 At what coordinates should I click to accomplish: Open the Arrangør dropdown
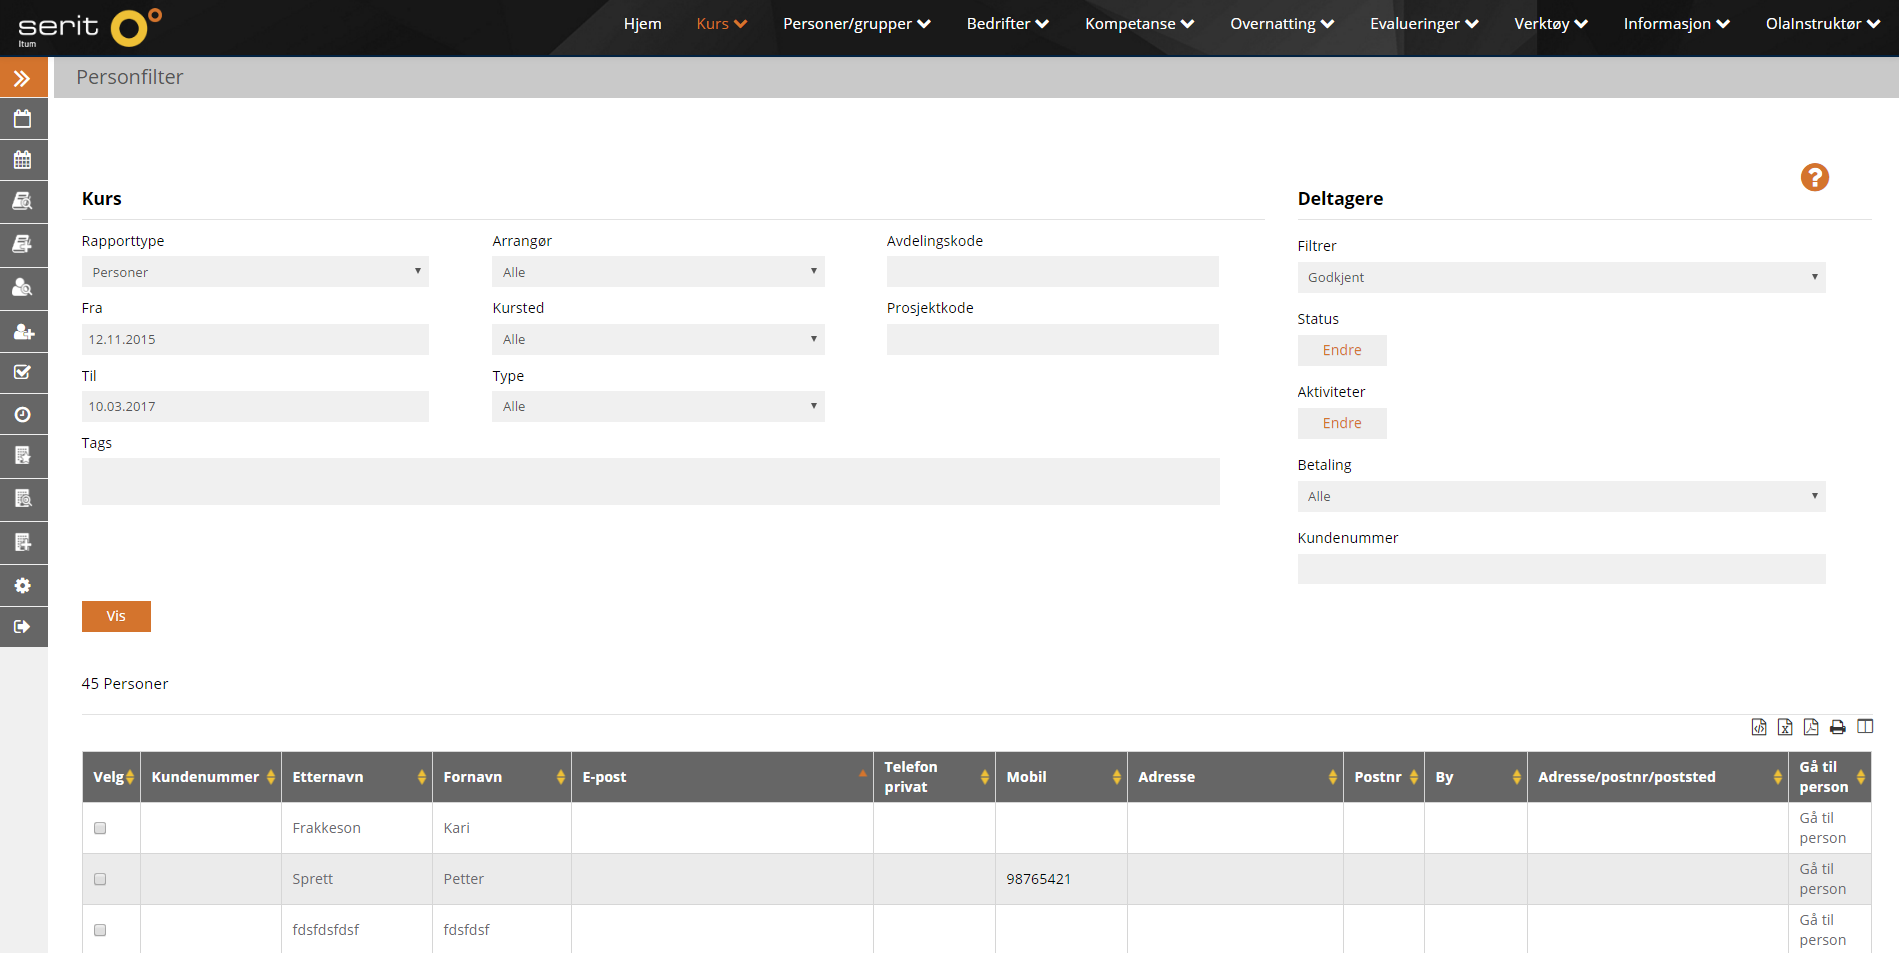658,272
